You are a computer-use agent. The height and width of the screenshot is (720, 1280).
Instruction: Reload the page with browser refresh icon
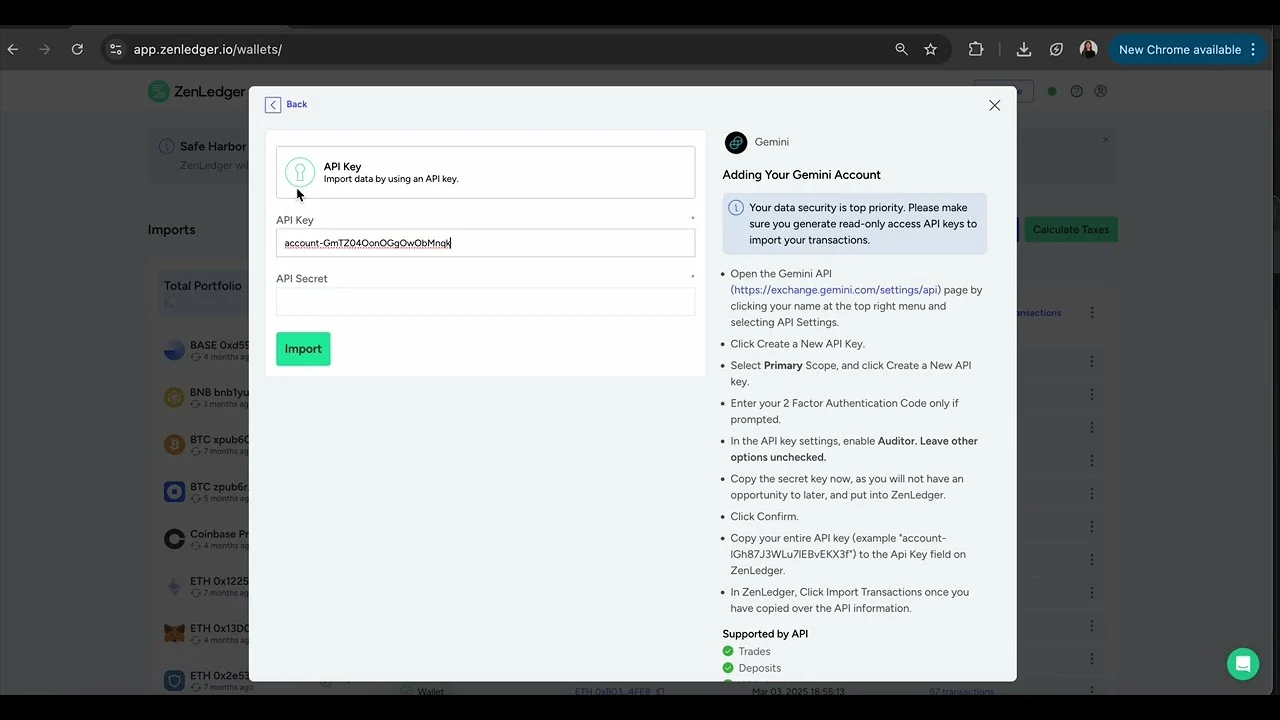point(77,49)
